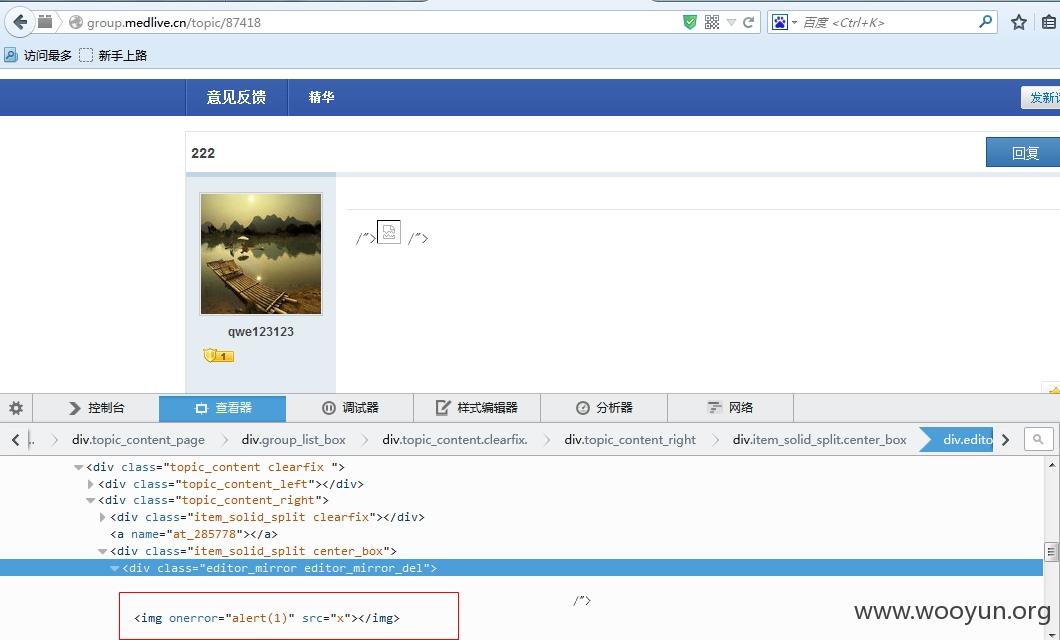Open the 意见反馈 navigation tab
Screen dimensions: 1060x640
click(237, 97)
